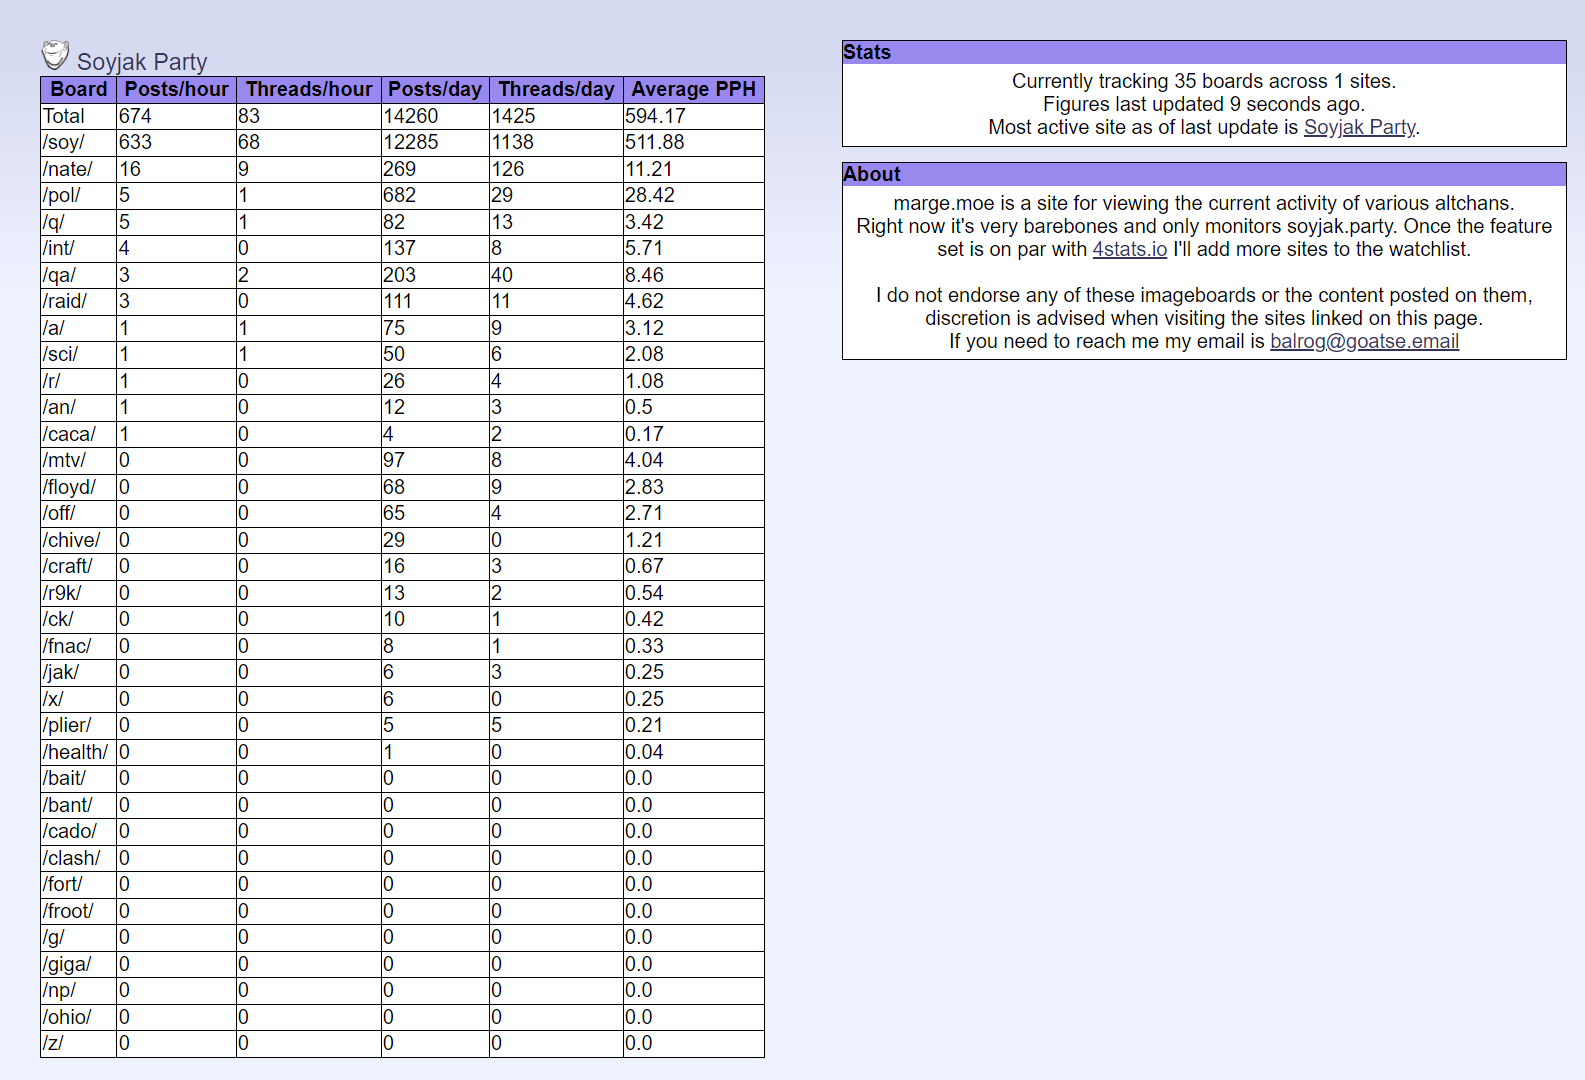Select the /health/ board cell
1585x1080 pixels.
pyautogui.click(x=75, y=753)
